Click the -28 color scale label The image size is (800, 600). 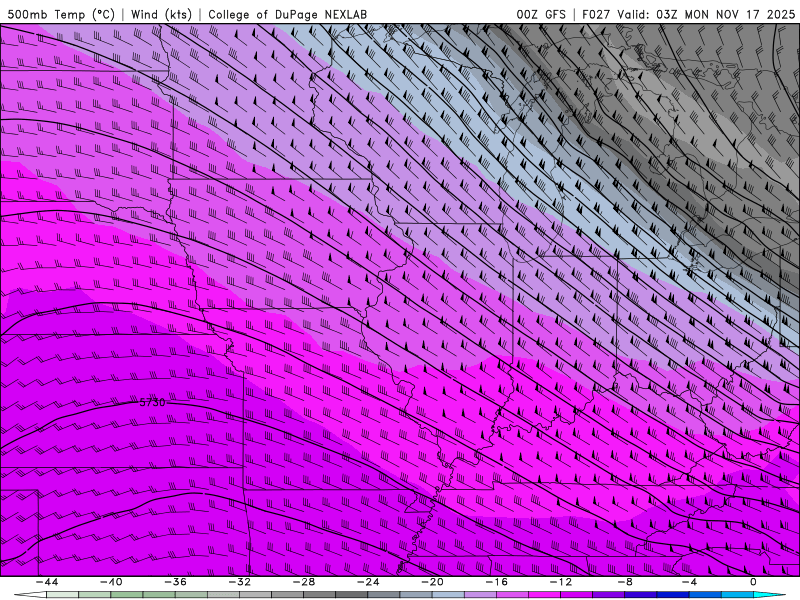pos(304,582)
